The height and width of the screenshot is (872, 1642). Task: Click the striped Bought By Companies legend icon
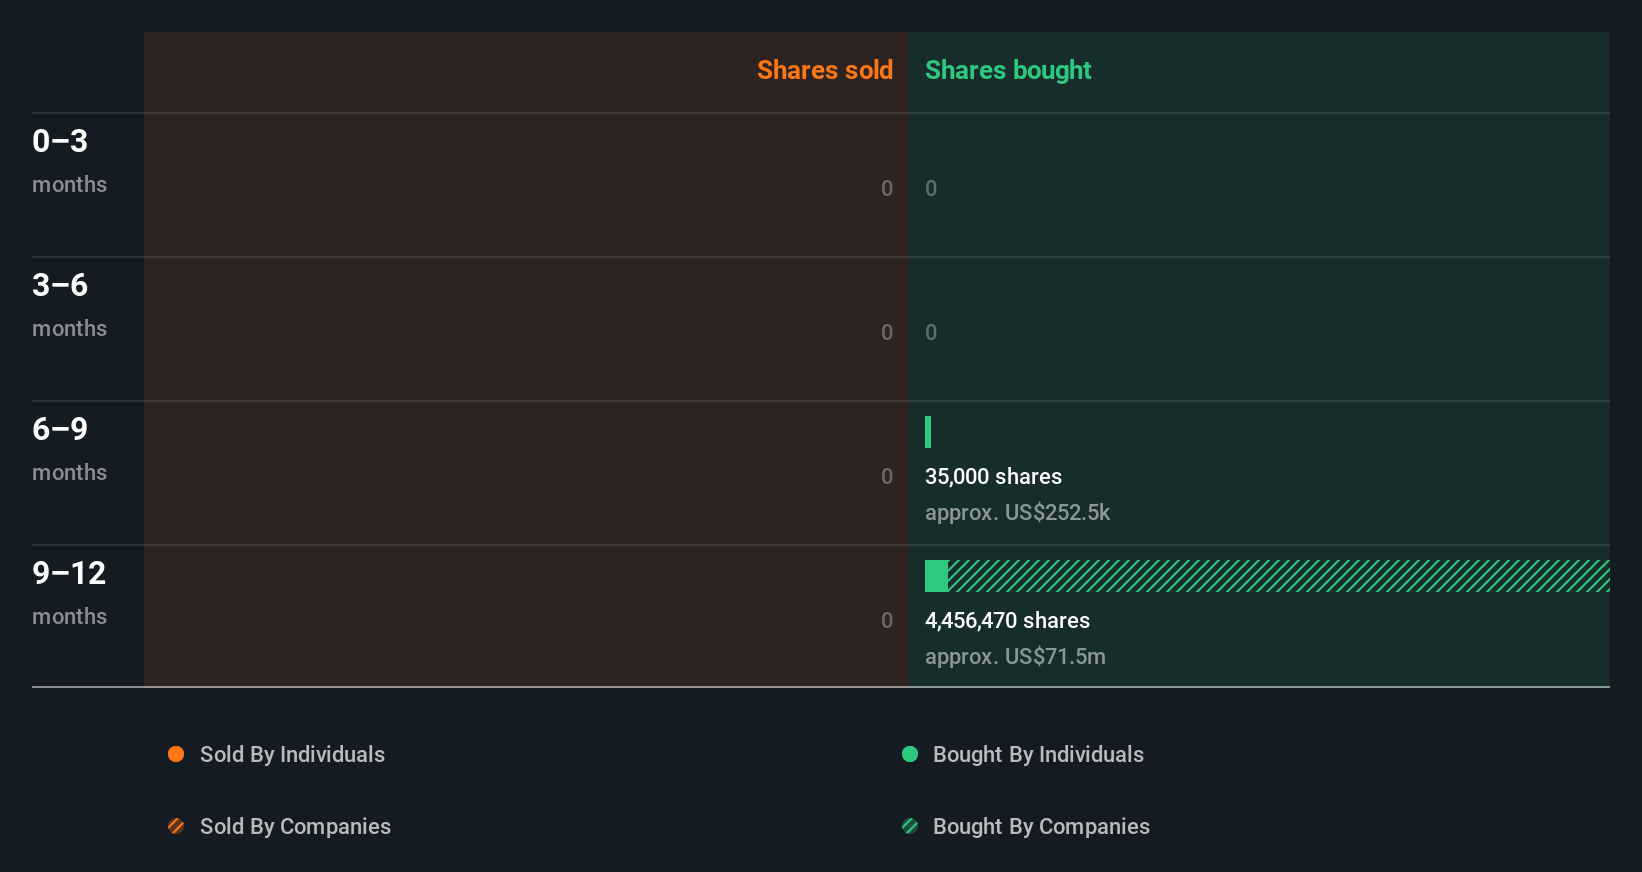pyautogui.click(x=910, y=826)
